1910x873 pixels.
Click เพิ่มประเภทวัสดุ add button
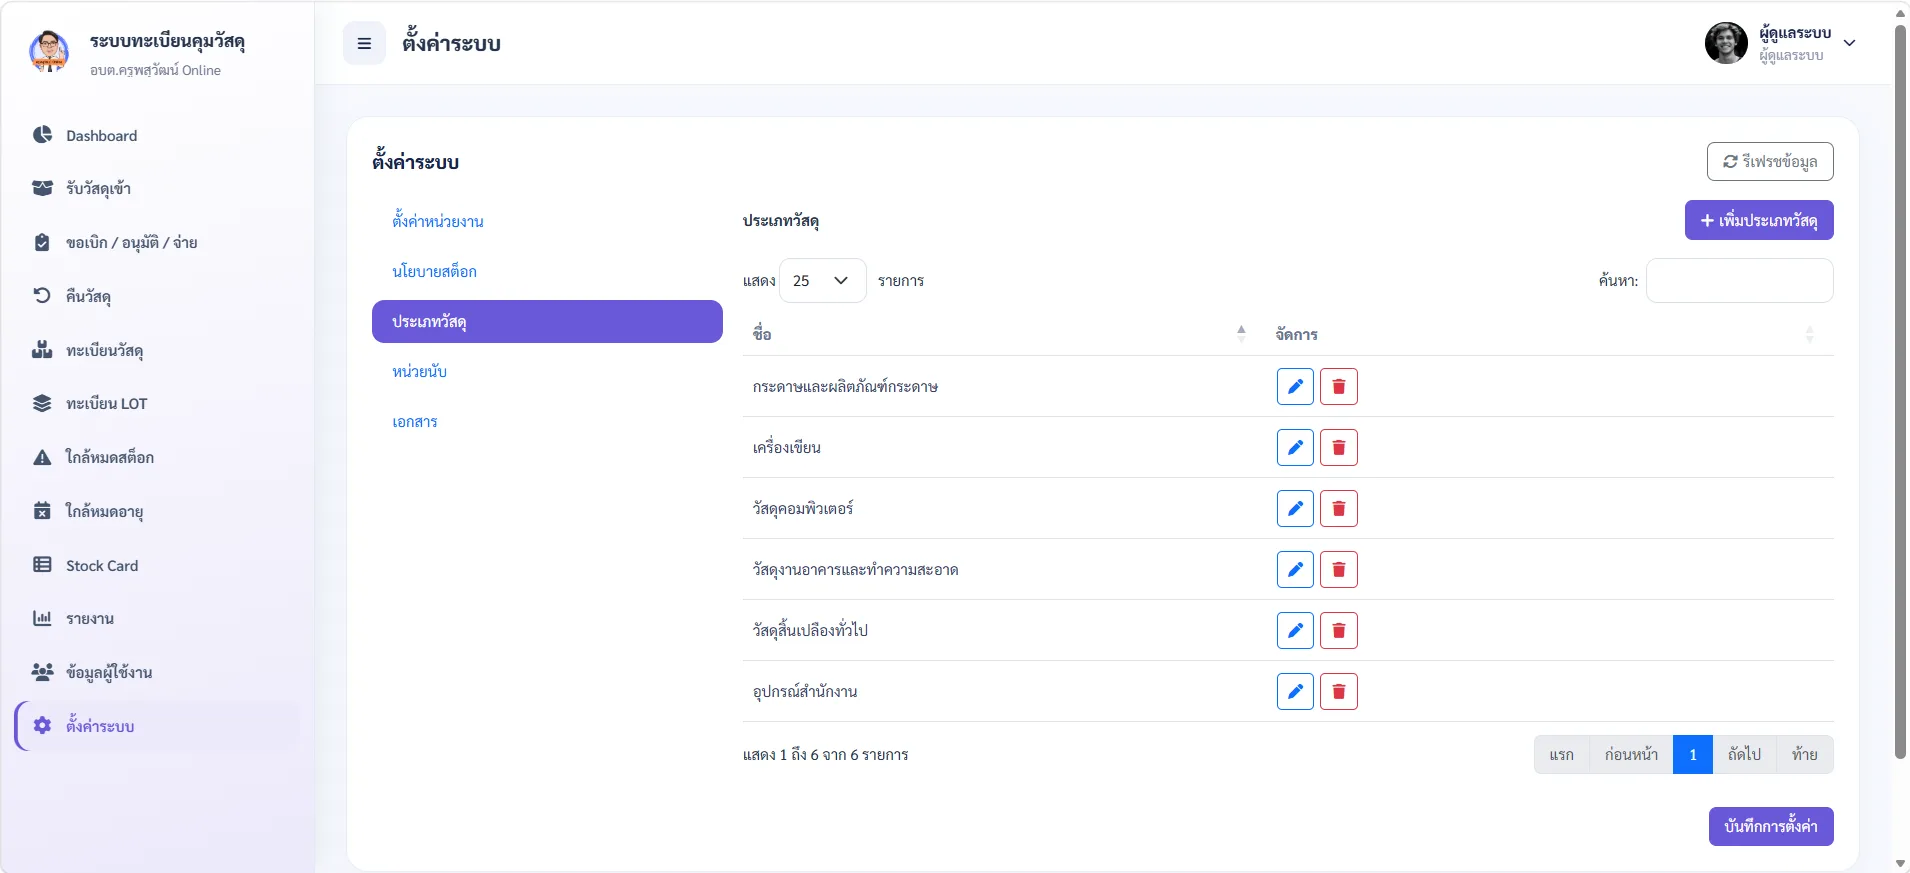tap(1759, 220)
